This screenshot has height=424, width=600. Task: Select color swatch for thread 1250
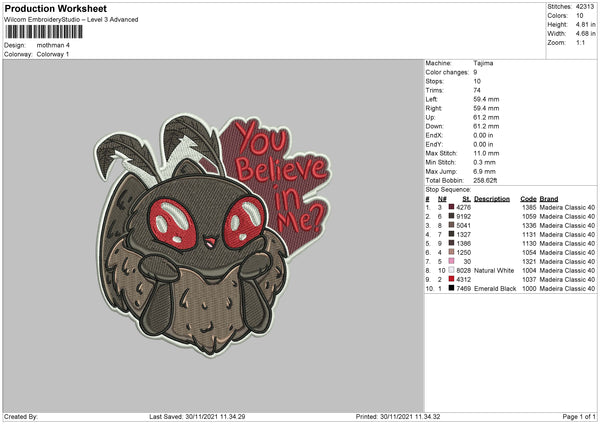tap(452, 252)
